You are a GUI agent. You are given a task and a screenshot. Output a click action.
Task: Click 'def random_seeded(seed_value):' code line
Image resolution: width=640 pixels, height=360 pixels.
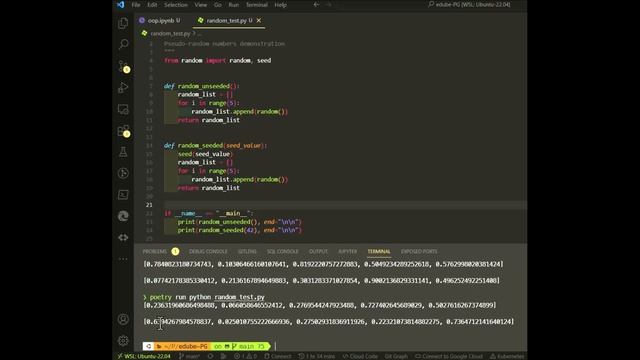[x=215, y=145]
